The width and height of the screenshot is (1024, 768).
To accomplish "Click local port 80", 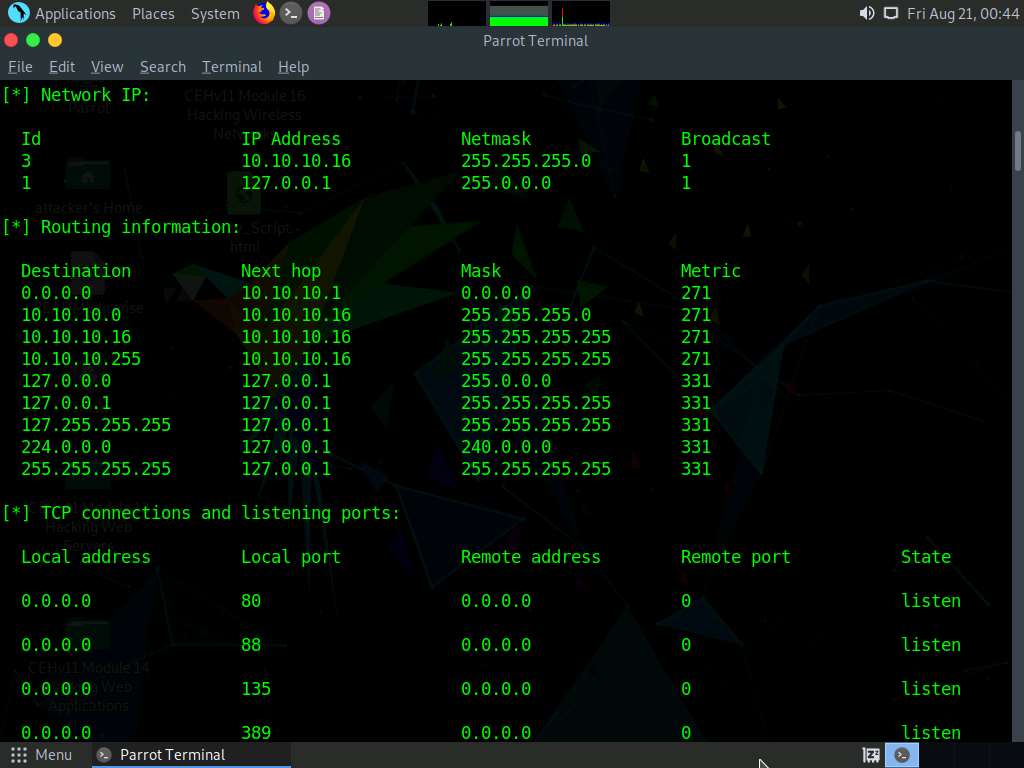I will pyautogui.click(x=251, y=601).
